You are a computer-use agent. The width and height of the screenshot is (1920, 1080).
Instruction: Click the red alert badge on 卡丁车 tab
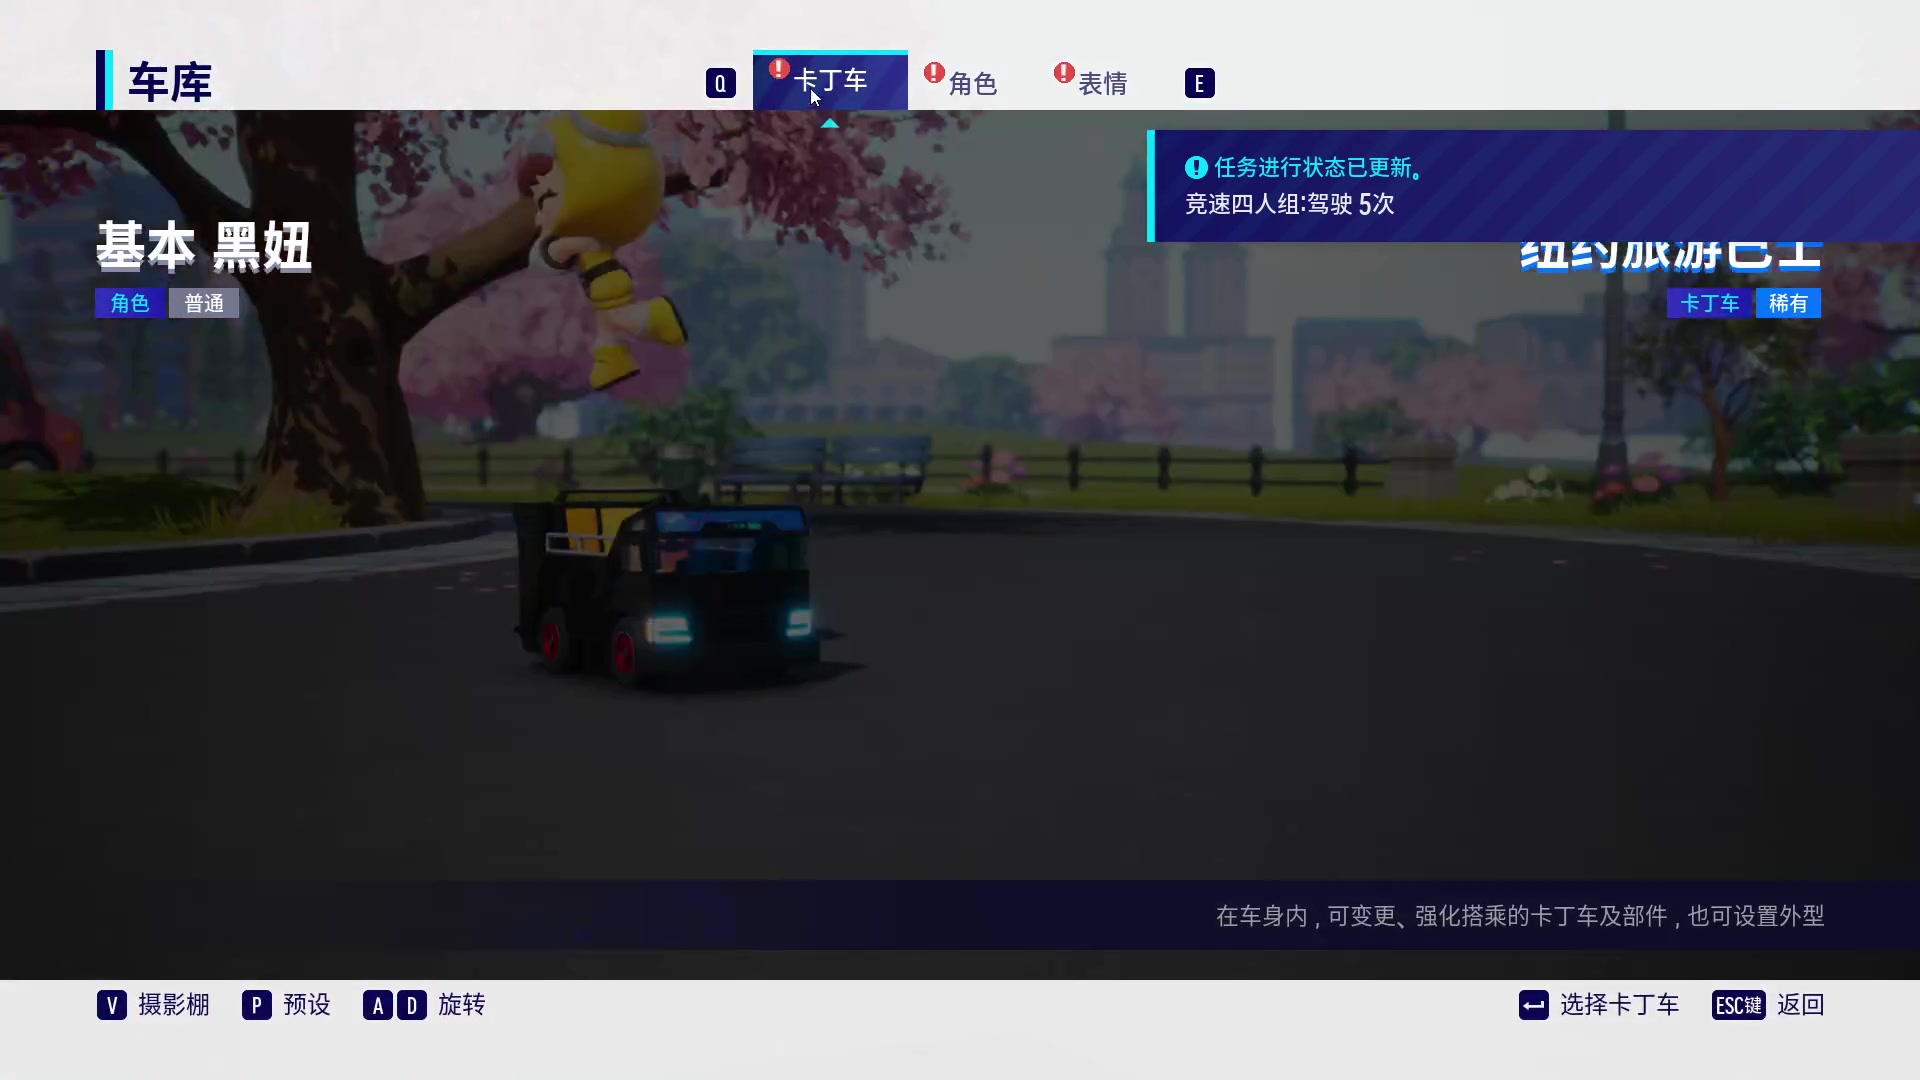tap(779, 70)
